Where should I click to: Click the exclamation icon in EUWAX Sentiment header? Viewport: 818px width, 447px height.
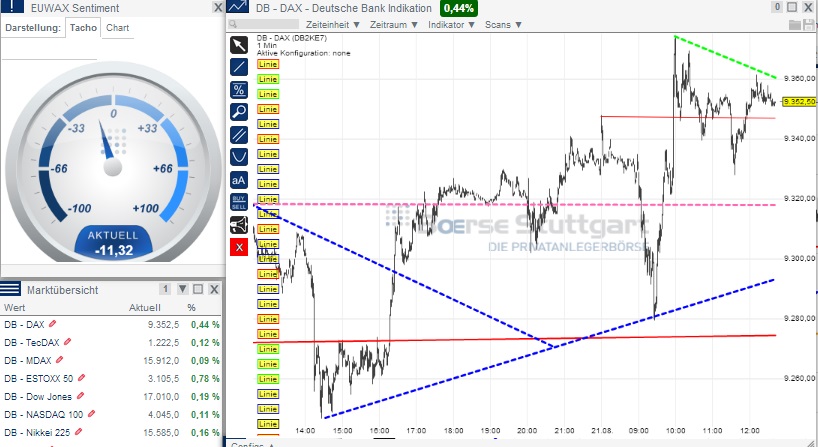(13, 6)
